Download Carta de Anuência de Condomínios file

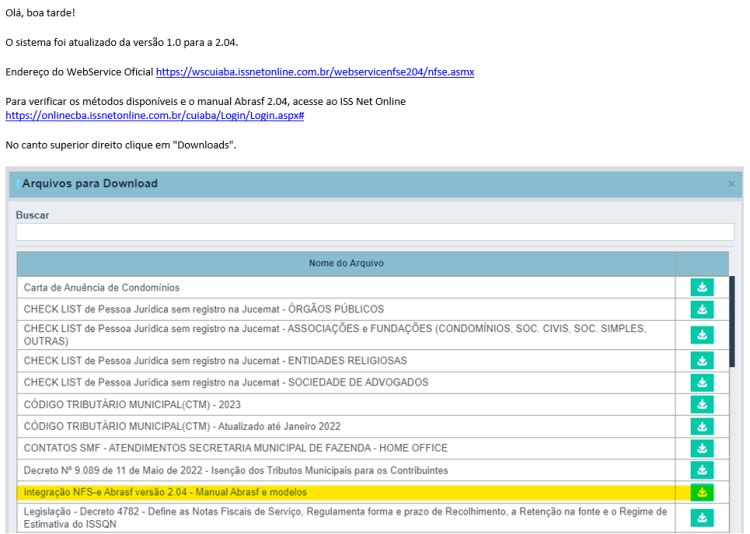[x=702, y=287]
